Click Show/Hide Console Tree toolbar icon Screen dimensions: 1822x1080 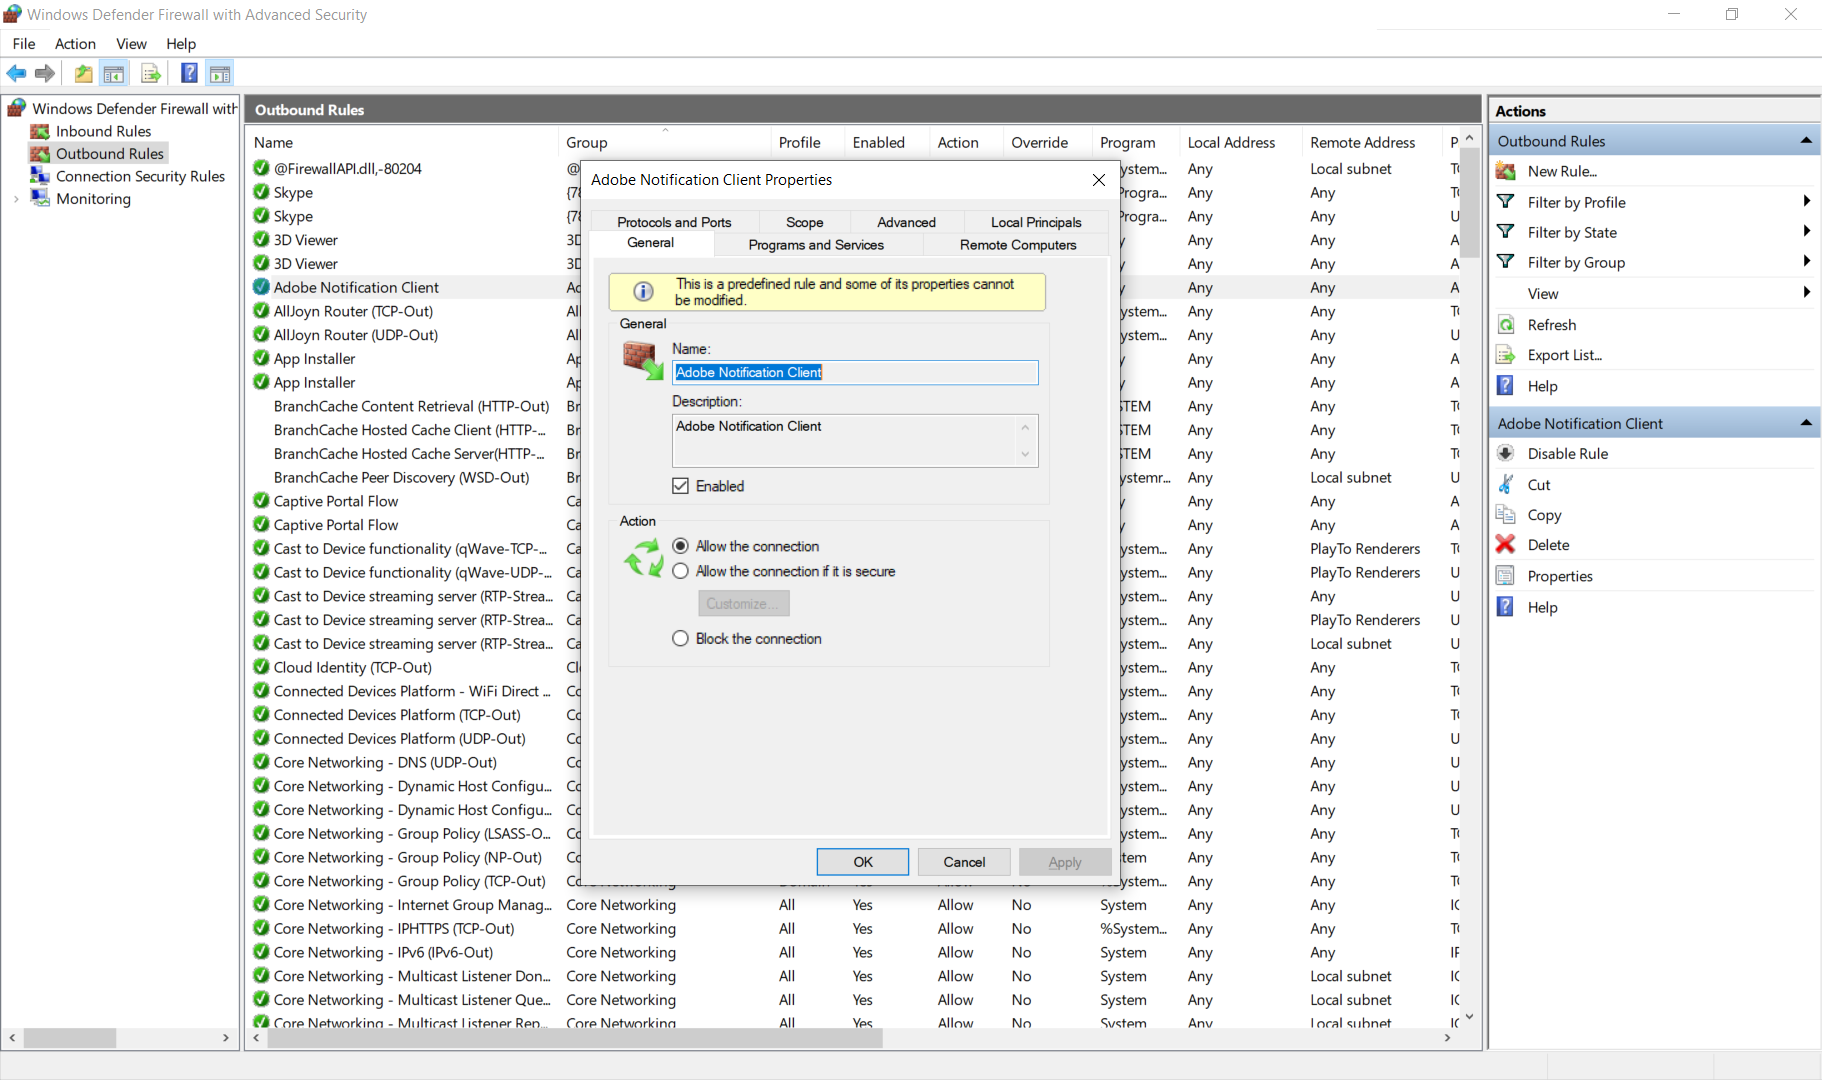pyautogui.click(x=114, y=73)
